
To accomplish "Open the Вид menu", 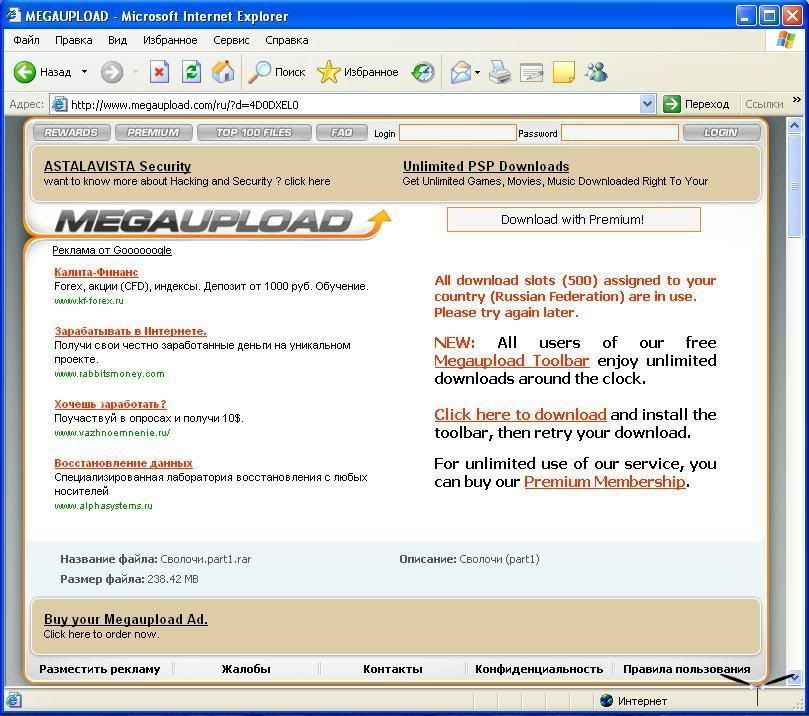I will (x=118, y=40).
